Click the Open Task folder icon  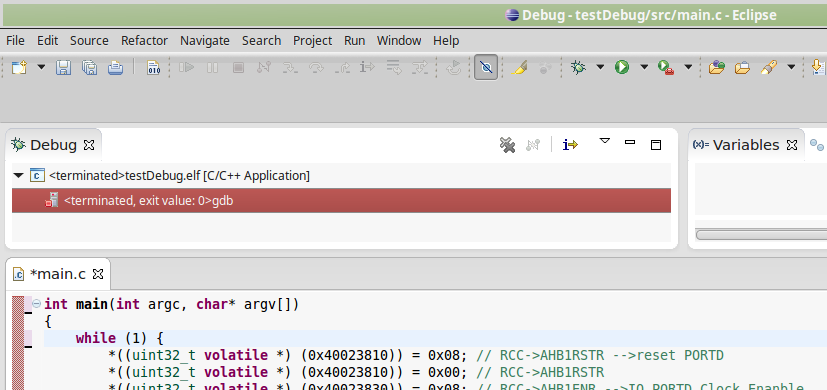coord(743,68)
